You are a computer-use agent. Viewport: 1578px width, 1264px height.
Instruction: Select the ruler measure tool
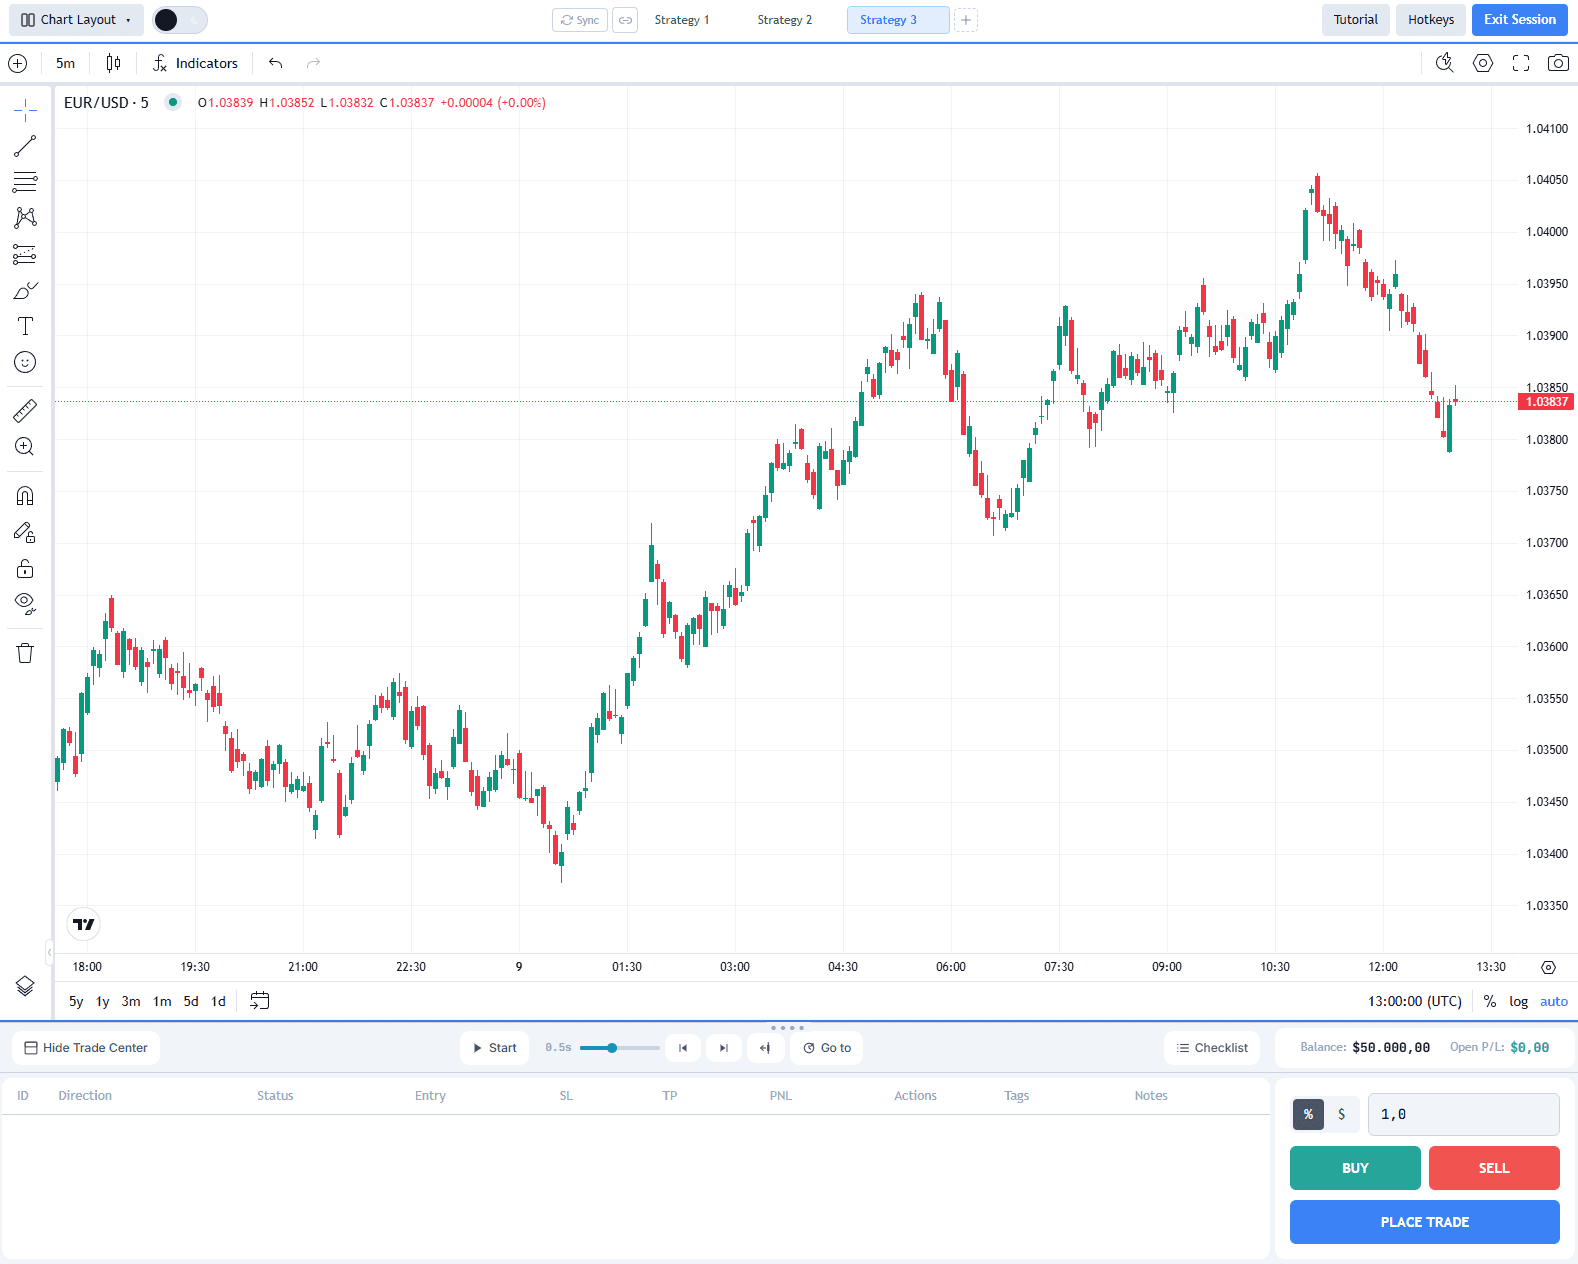pos(25,410)
